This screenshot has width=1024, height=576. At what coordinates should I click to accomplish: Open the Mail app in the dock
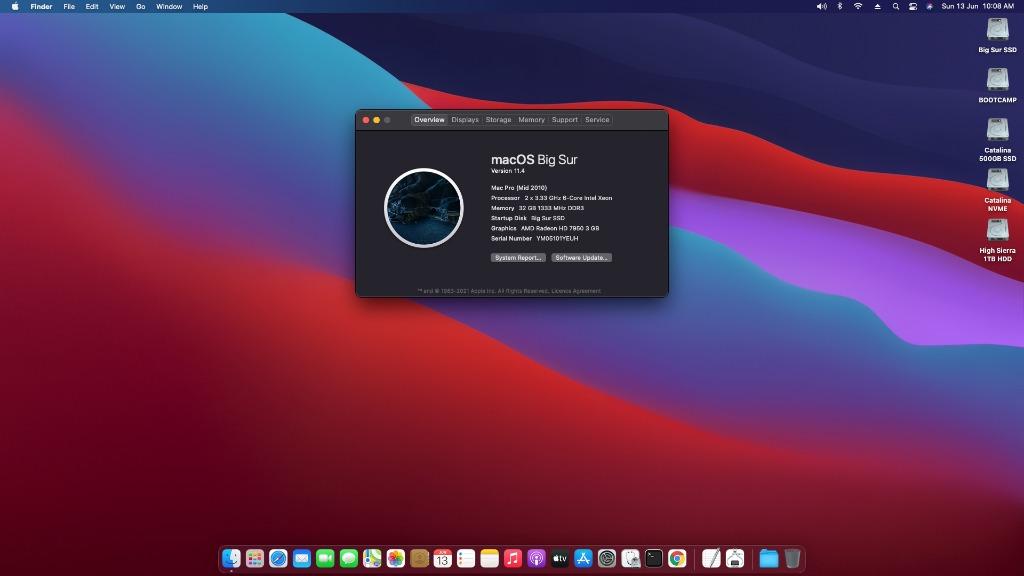pos(302,558)
